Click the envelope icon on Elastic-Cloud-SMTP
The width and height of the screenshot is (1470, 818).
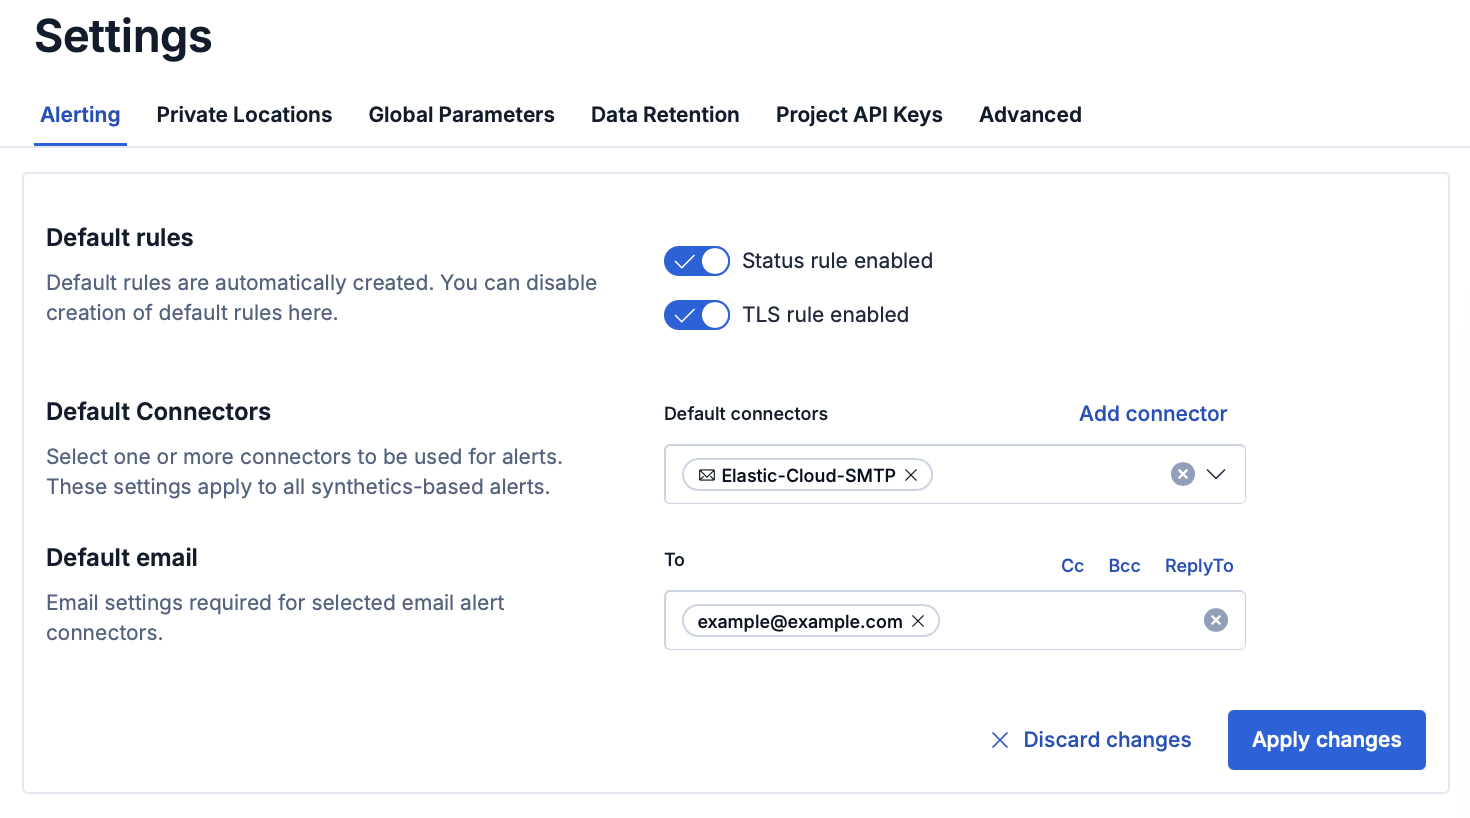click(x=705, y=475)
